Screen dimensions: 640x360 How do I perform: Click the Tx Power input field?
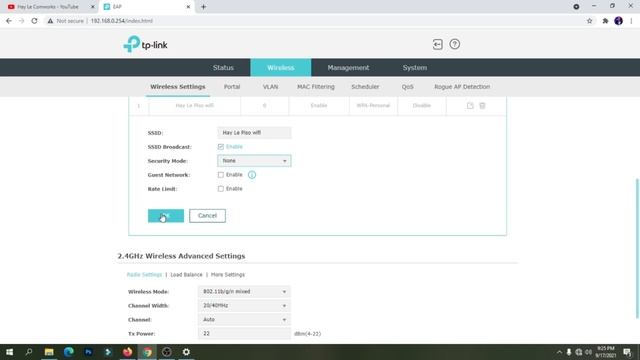[x=244, y=333]
